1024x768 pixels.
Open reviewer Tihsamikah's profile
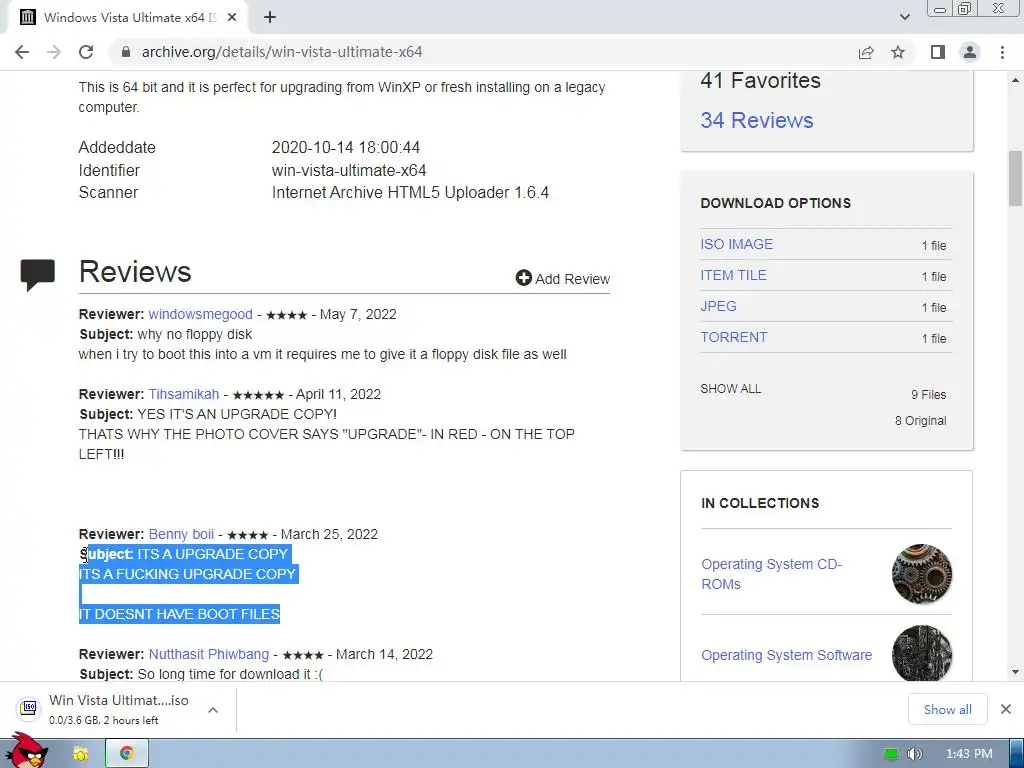point(184,394)
